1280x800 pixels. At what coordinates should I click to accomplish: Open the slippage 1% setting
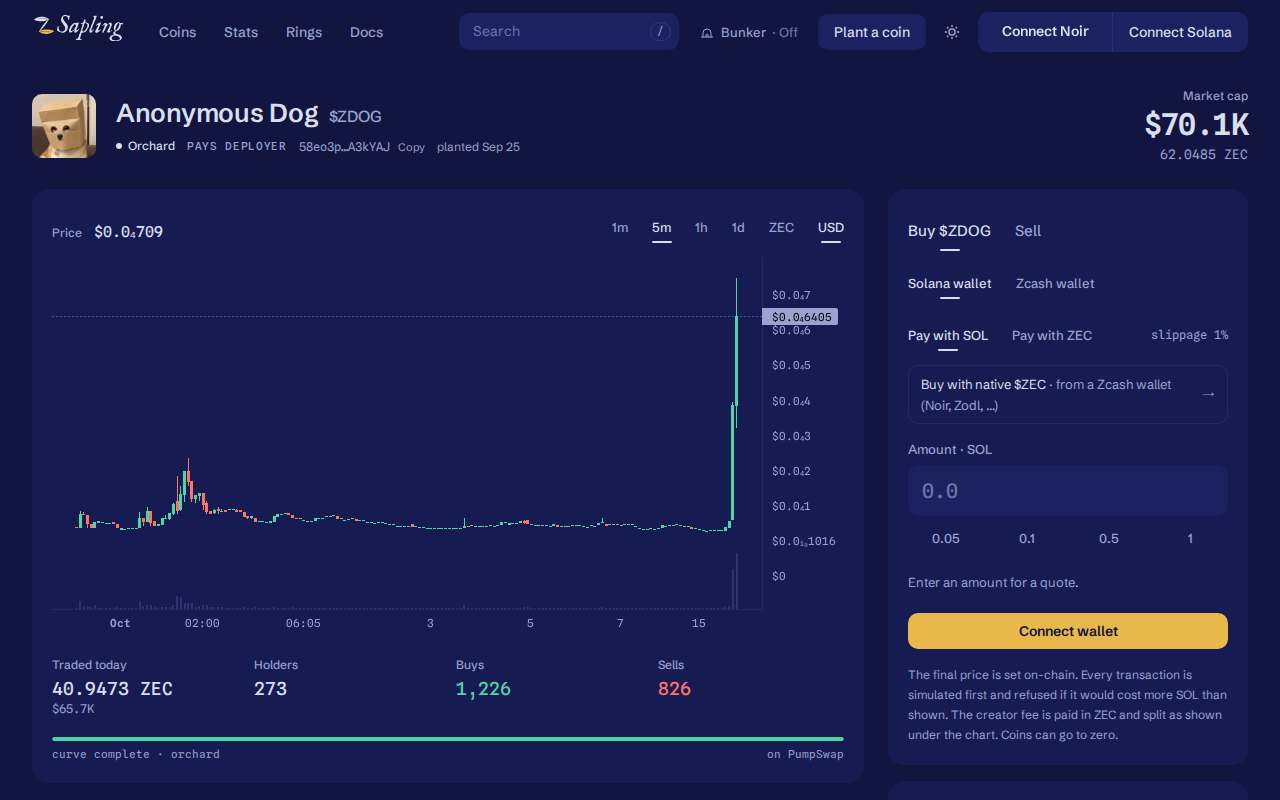point(1189,335)
